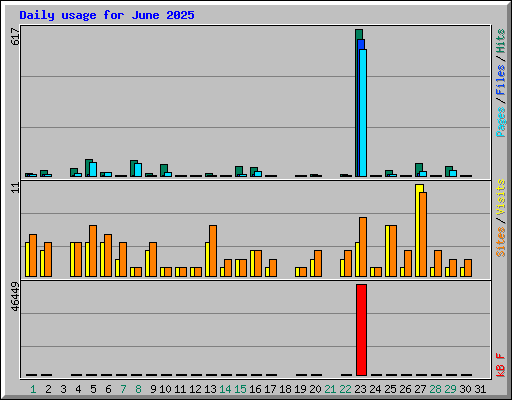Click day label 26 on x-axis
The image size is (512, 400).
(405, 389)
